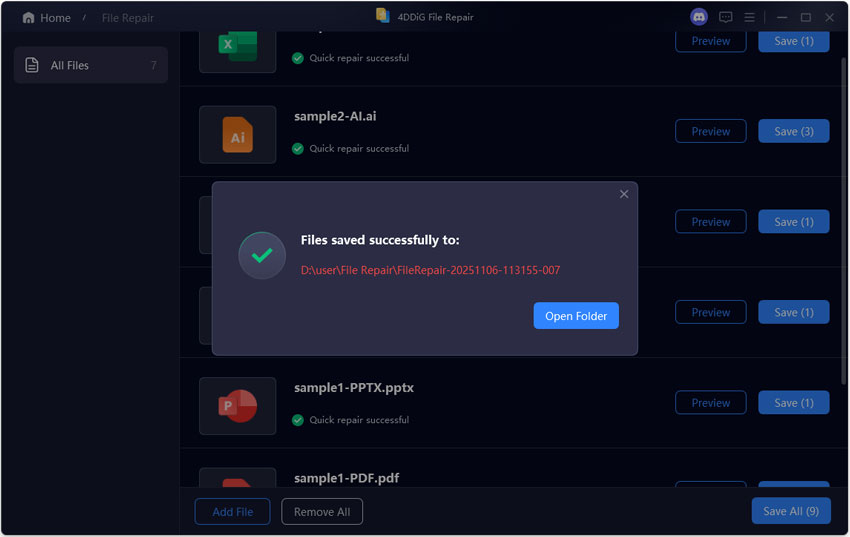
Task: Click Open Folder button
Action: coord(576,316)
